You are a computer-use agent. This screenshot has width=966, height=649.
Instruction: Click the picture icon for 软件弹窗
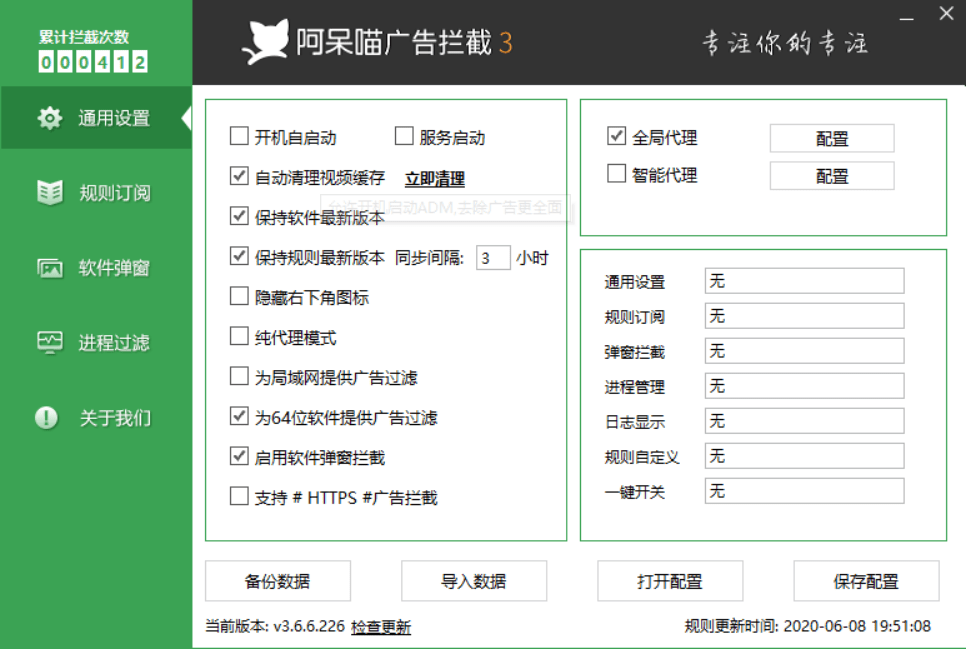[x=49, y=268]
